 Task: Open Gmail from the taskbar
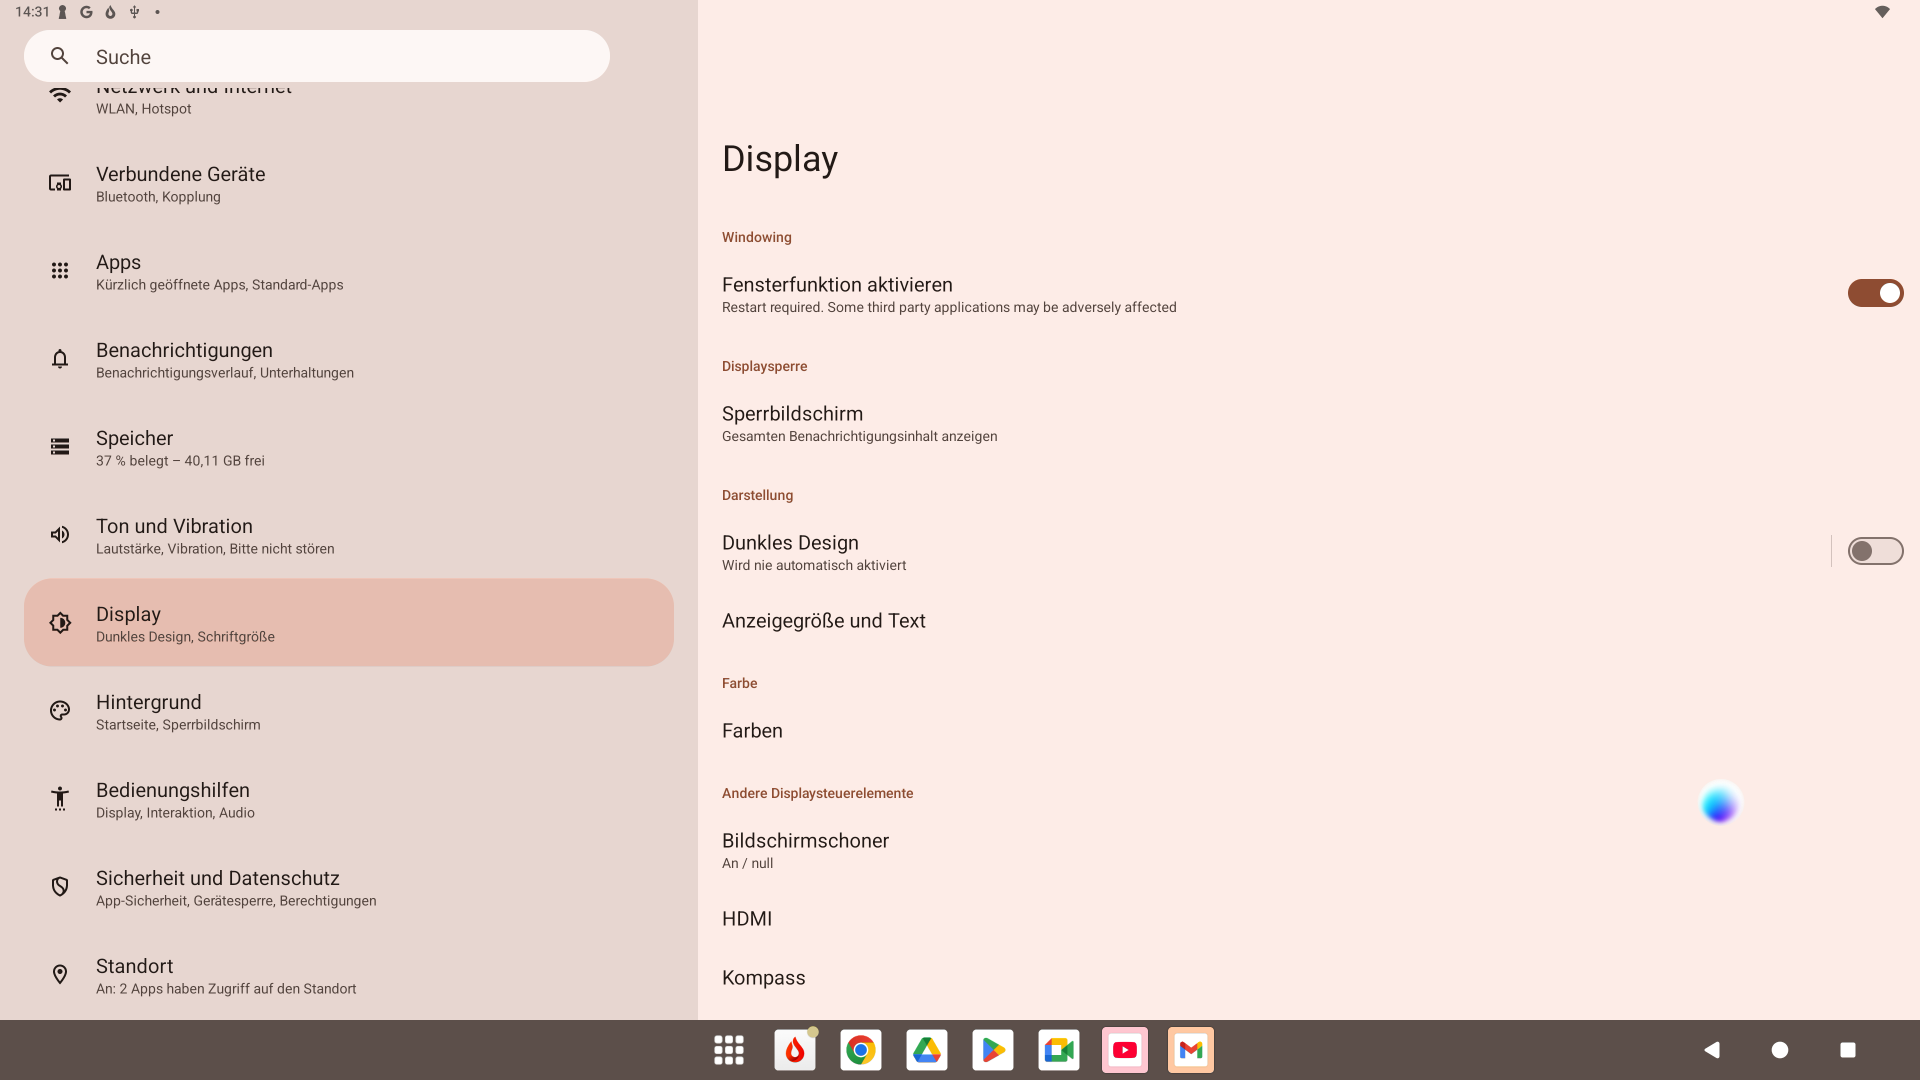pyautogui.click(x=1191, y=1050)
